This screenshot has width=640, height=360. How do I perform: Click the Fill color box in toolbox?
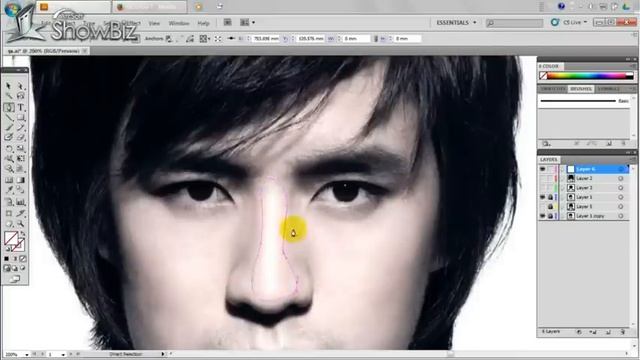click(11, 238)
